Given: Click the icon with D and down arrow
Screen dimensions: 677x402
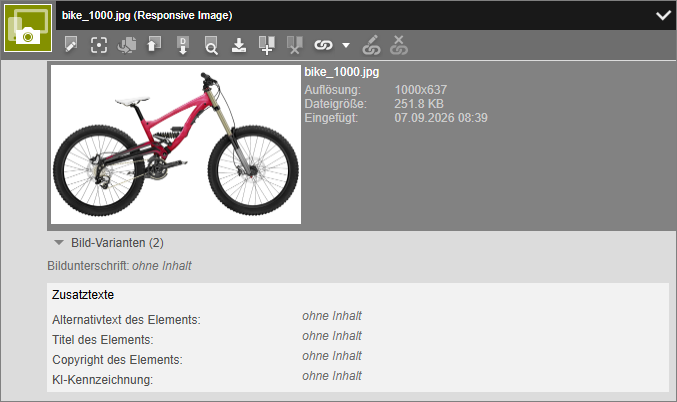Looking at the screenshot, I should point(183,45).
